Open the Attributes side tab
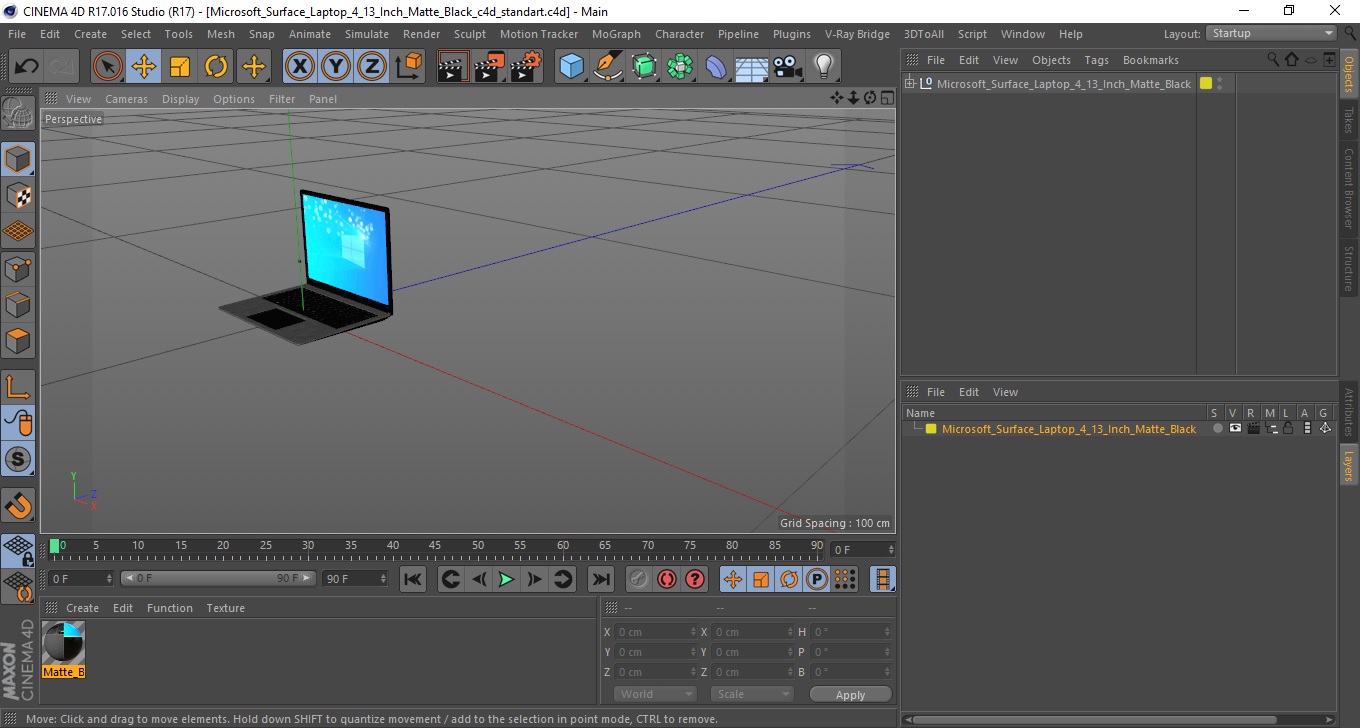 pyautogui.click(x=1349, y=412)
